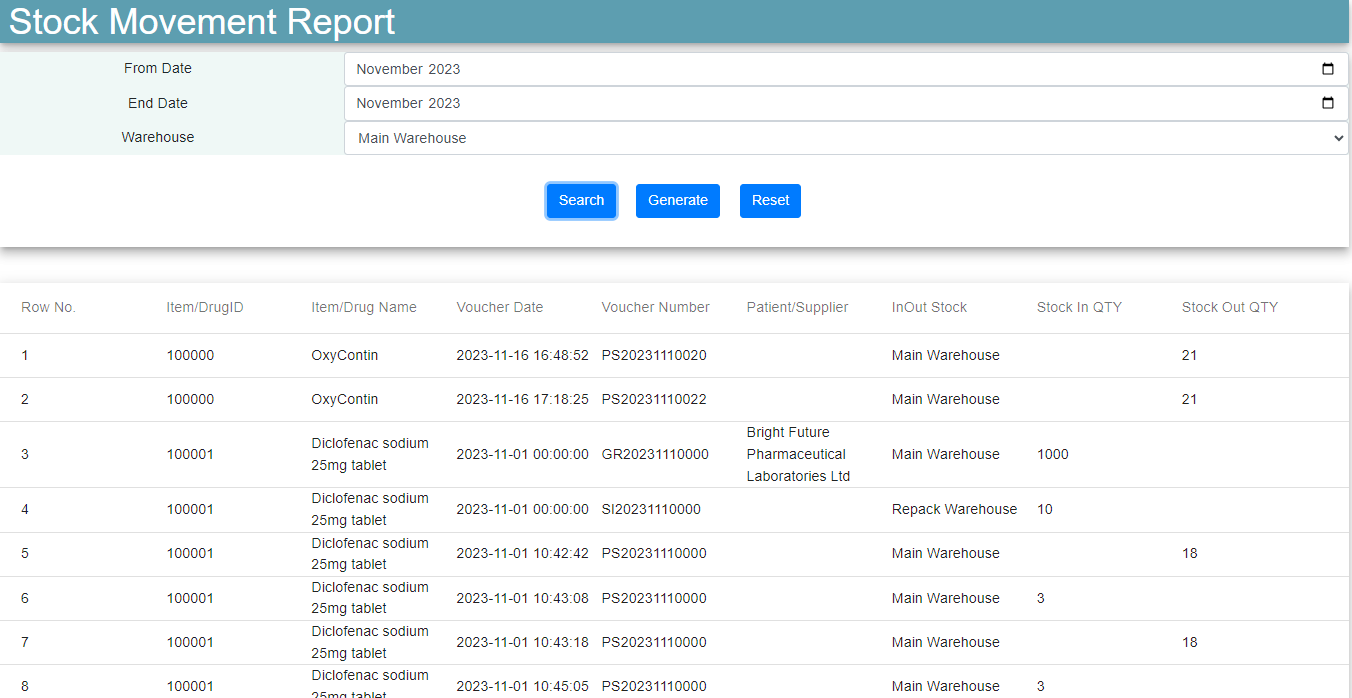Click Stock Out 21 in the PS20231110022 row
The height and width of the screenshot is (698, 1352).
coord(1189,399)
